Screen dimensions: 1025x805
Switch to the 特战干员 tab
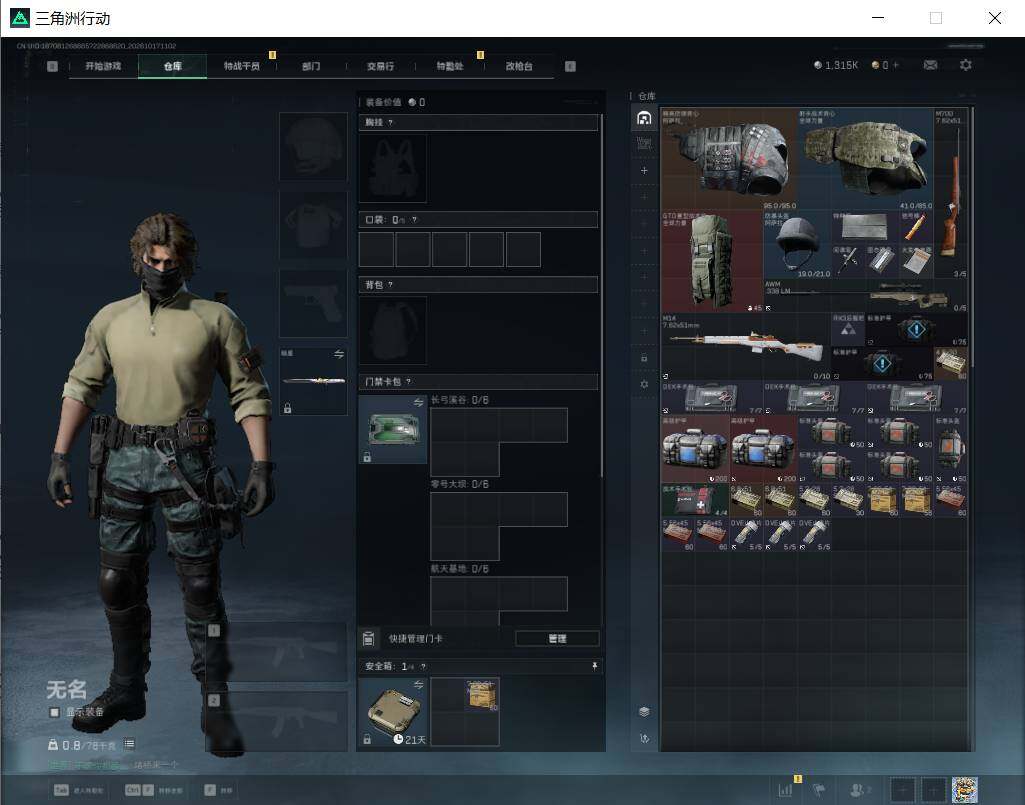click(241, 66)
